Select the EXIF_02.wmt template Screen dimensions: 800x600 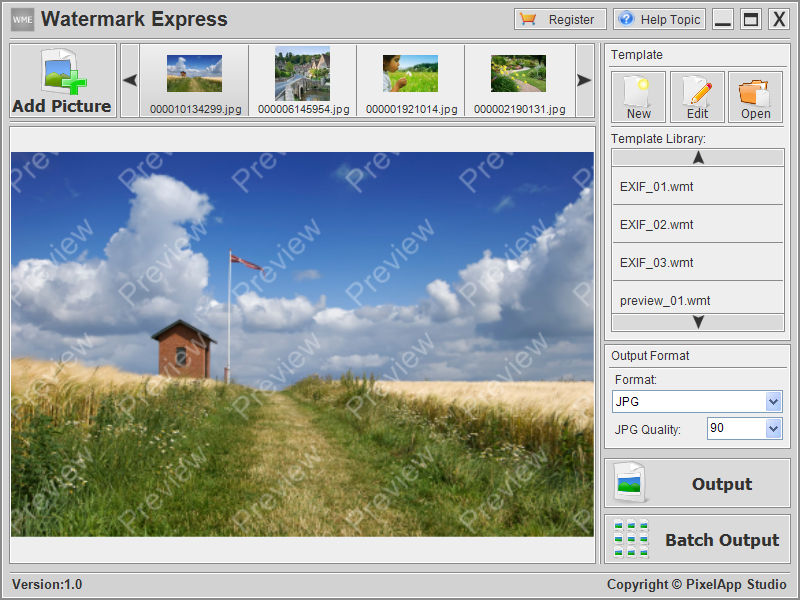click(x=697, y=225)
